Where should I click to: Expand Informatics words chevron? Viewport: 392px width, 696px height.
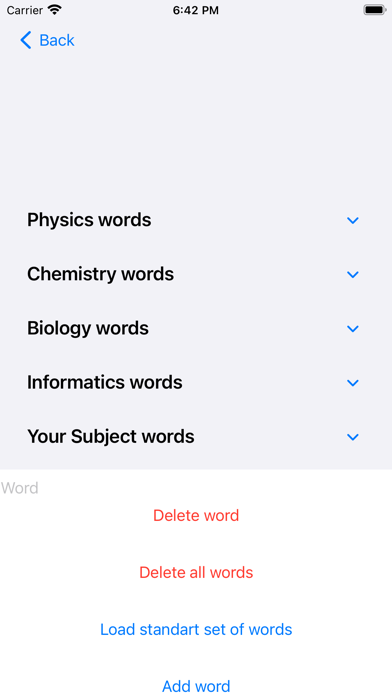352,383
